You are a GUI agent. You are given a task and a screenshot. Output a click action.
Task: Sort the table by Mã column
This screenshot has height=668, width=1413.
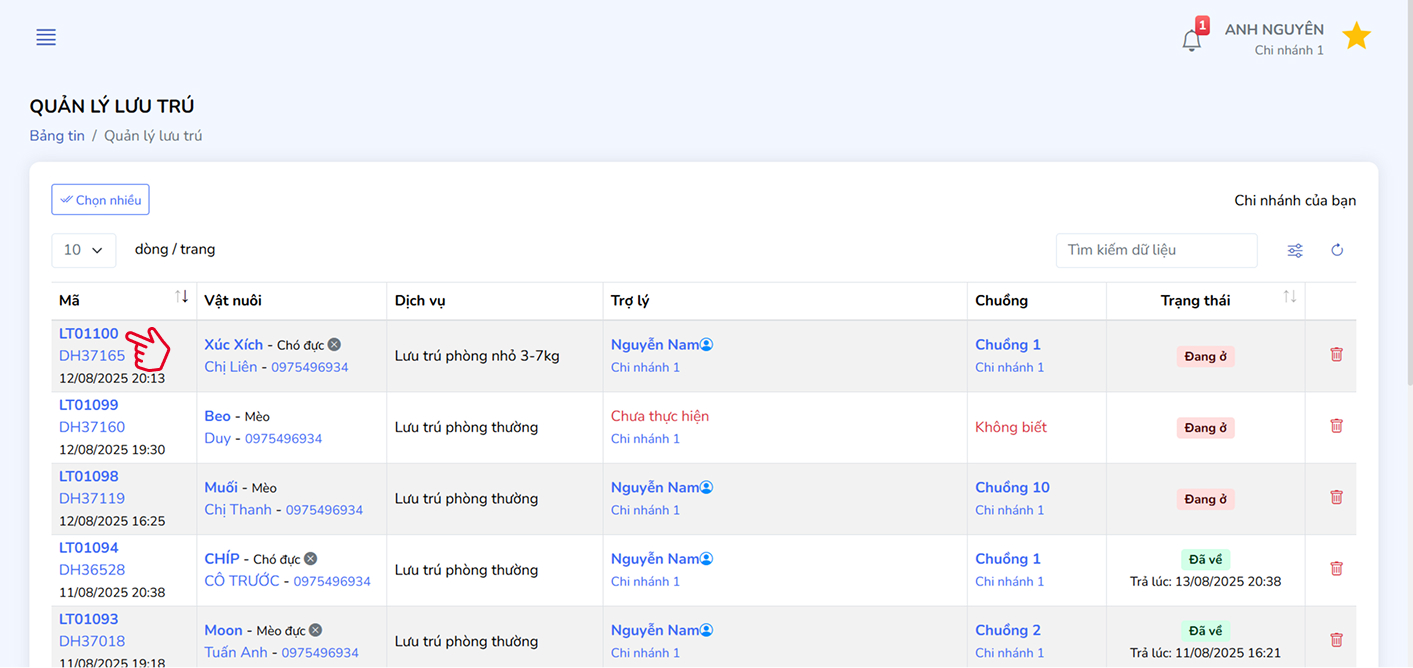click(x=181, y=297)
